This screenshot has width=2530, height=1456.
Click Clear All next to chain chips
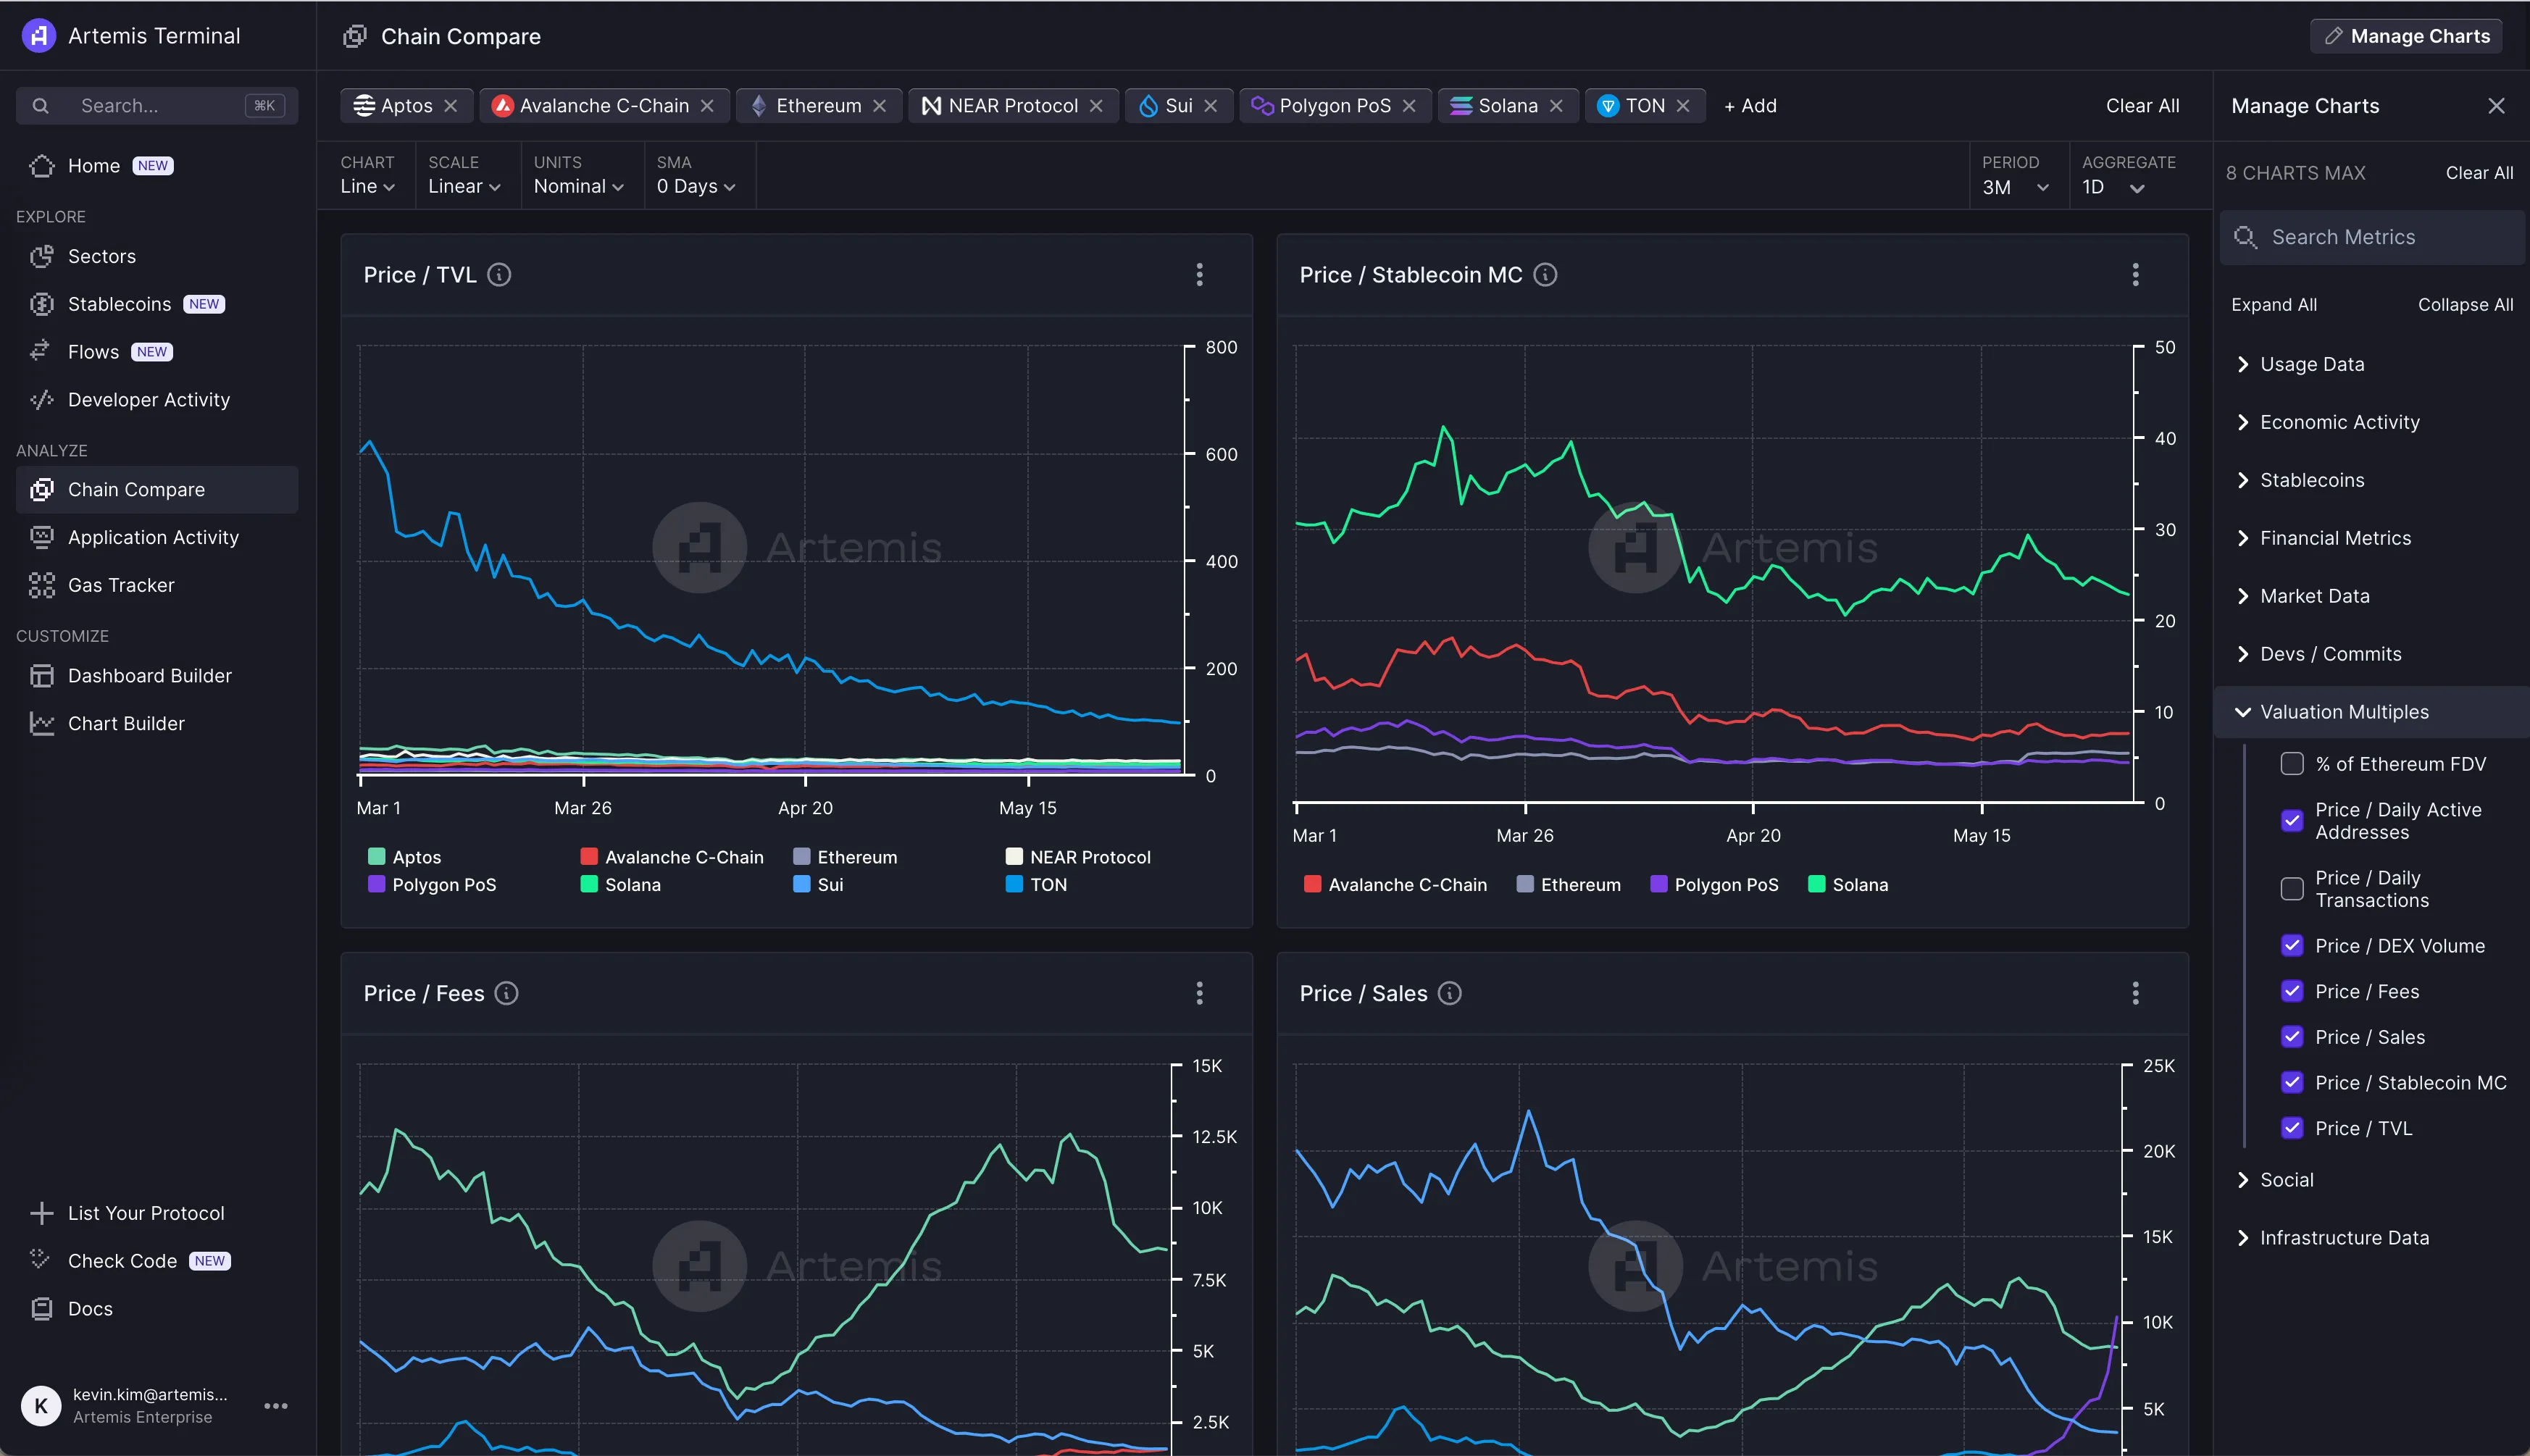(2142, 106)
